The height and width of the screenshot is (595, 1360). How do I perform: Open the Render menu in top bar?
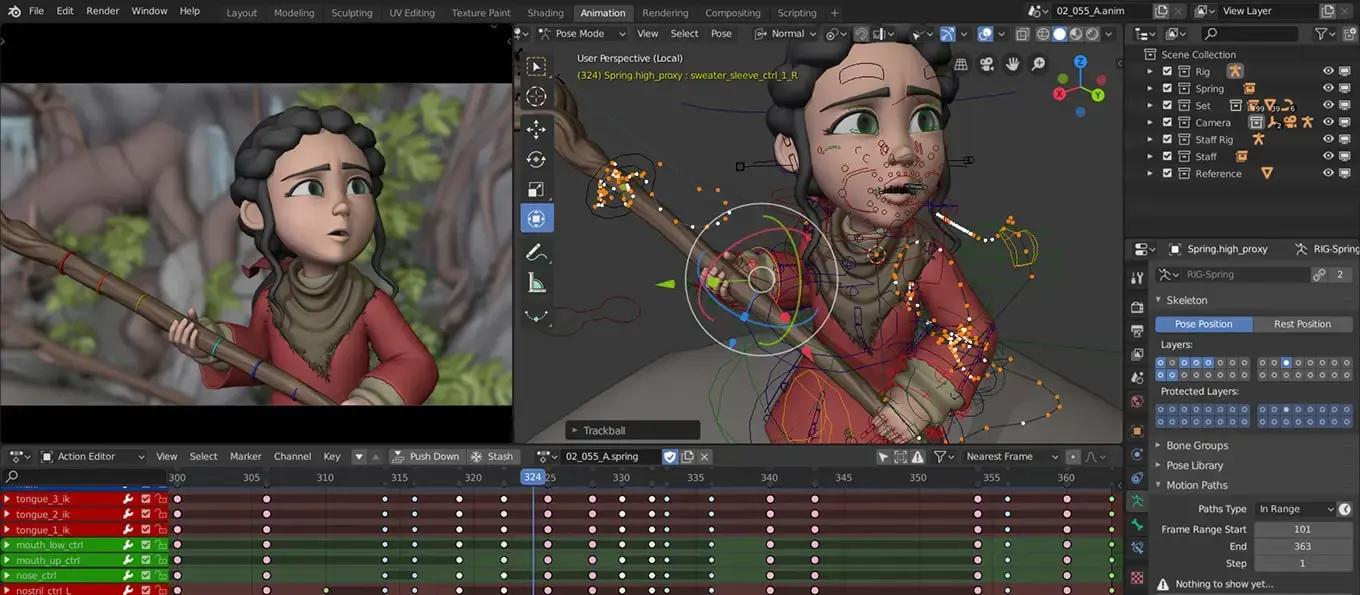click(x=102, y=11)
